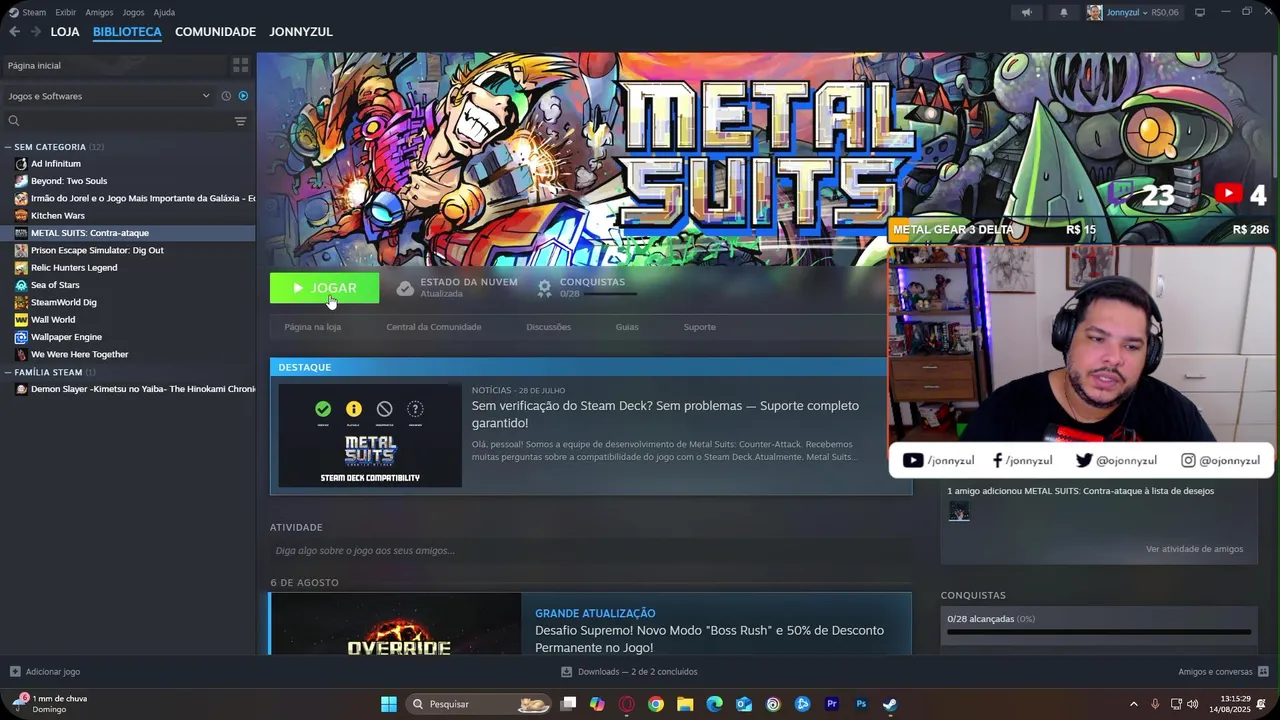Open Adobe Premiere Pro from taskbar

coord(832,704)
